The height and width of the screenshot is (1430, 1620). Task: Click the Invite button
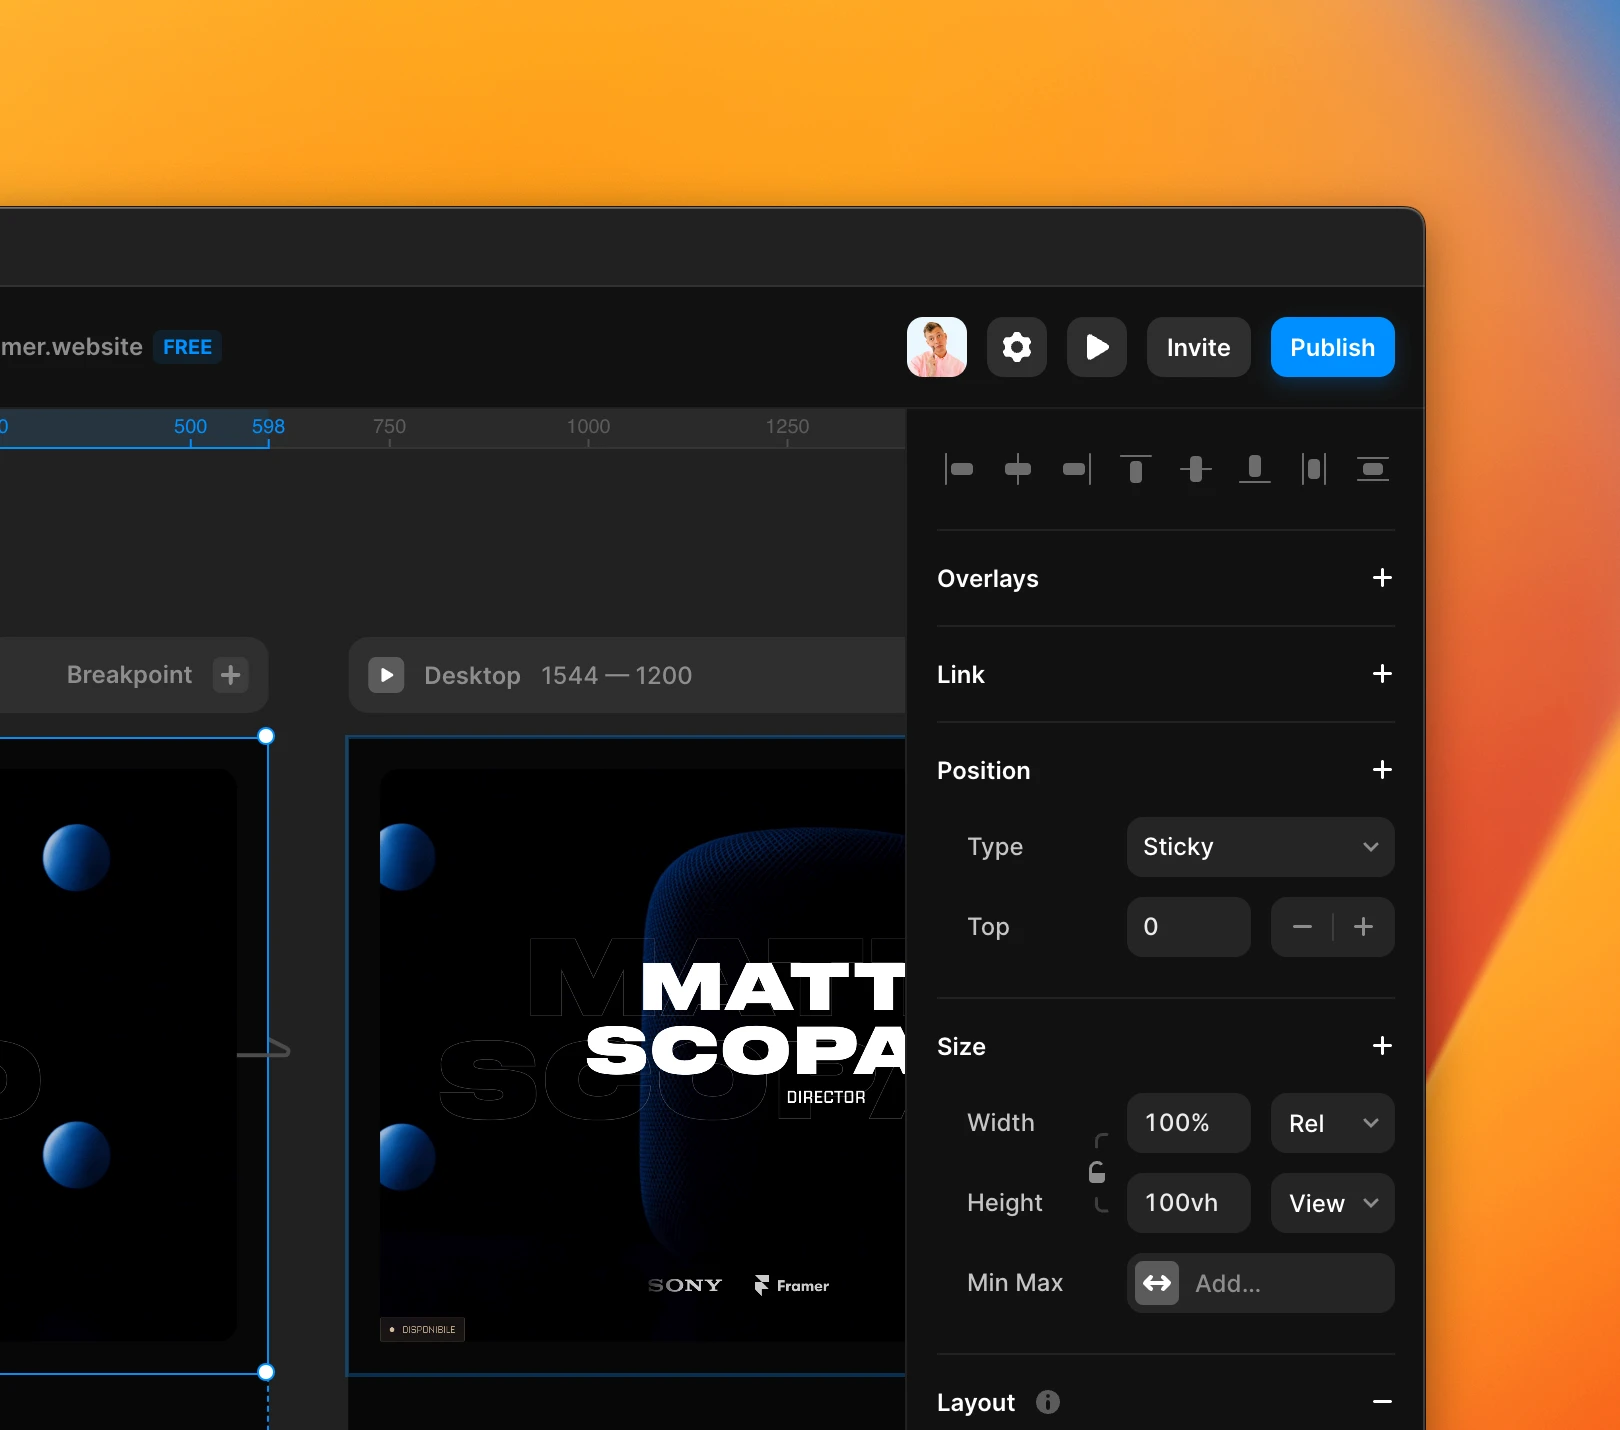[1198, 347]
